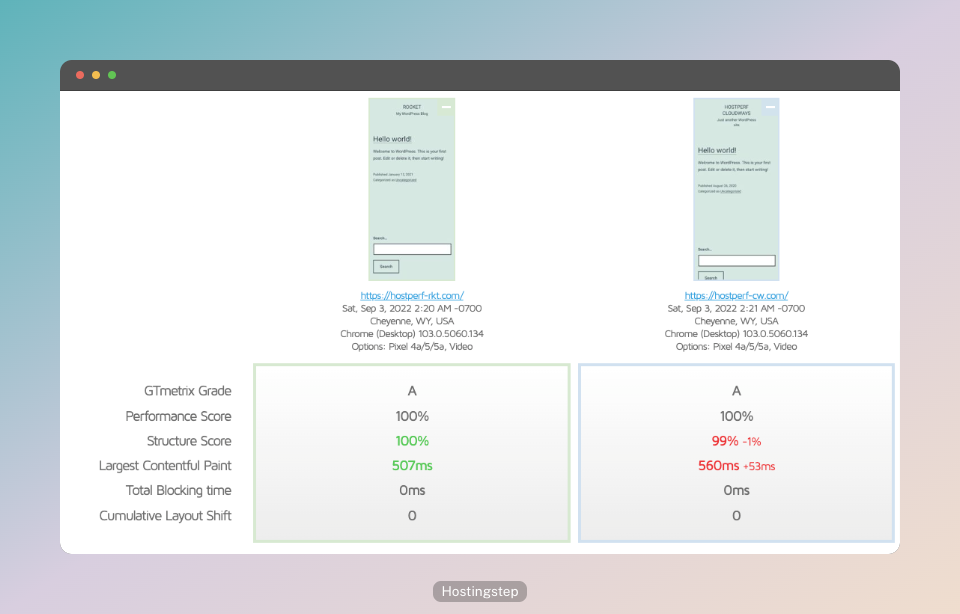Select the "Total Blocking time" row label
Image resolution: width=960 pixels, height=614 pixels.
(x=178, y=490)
